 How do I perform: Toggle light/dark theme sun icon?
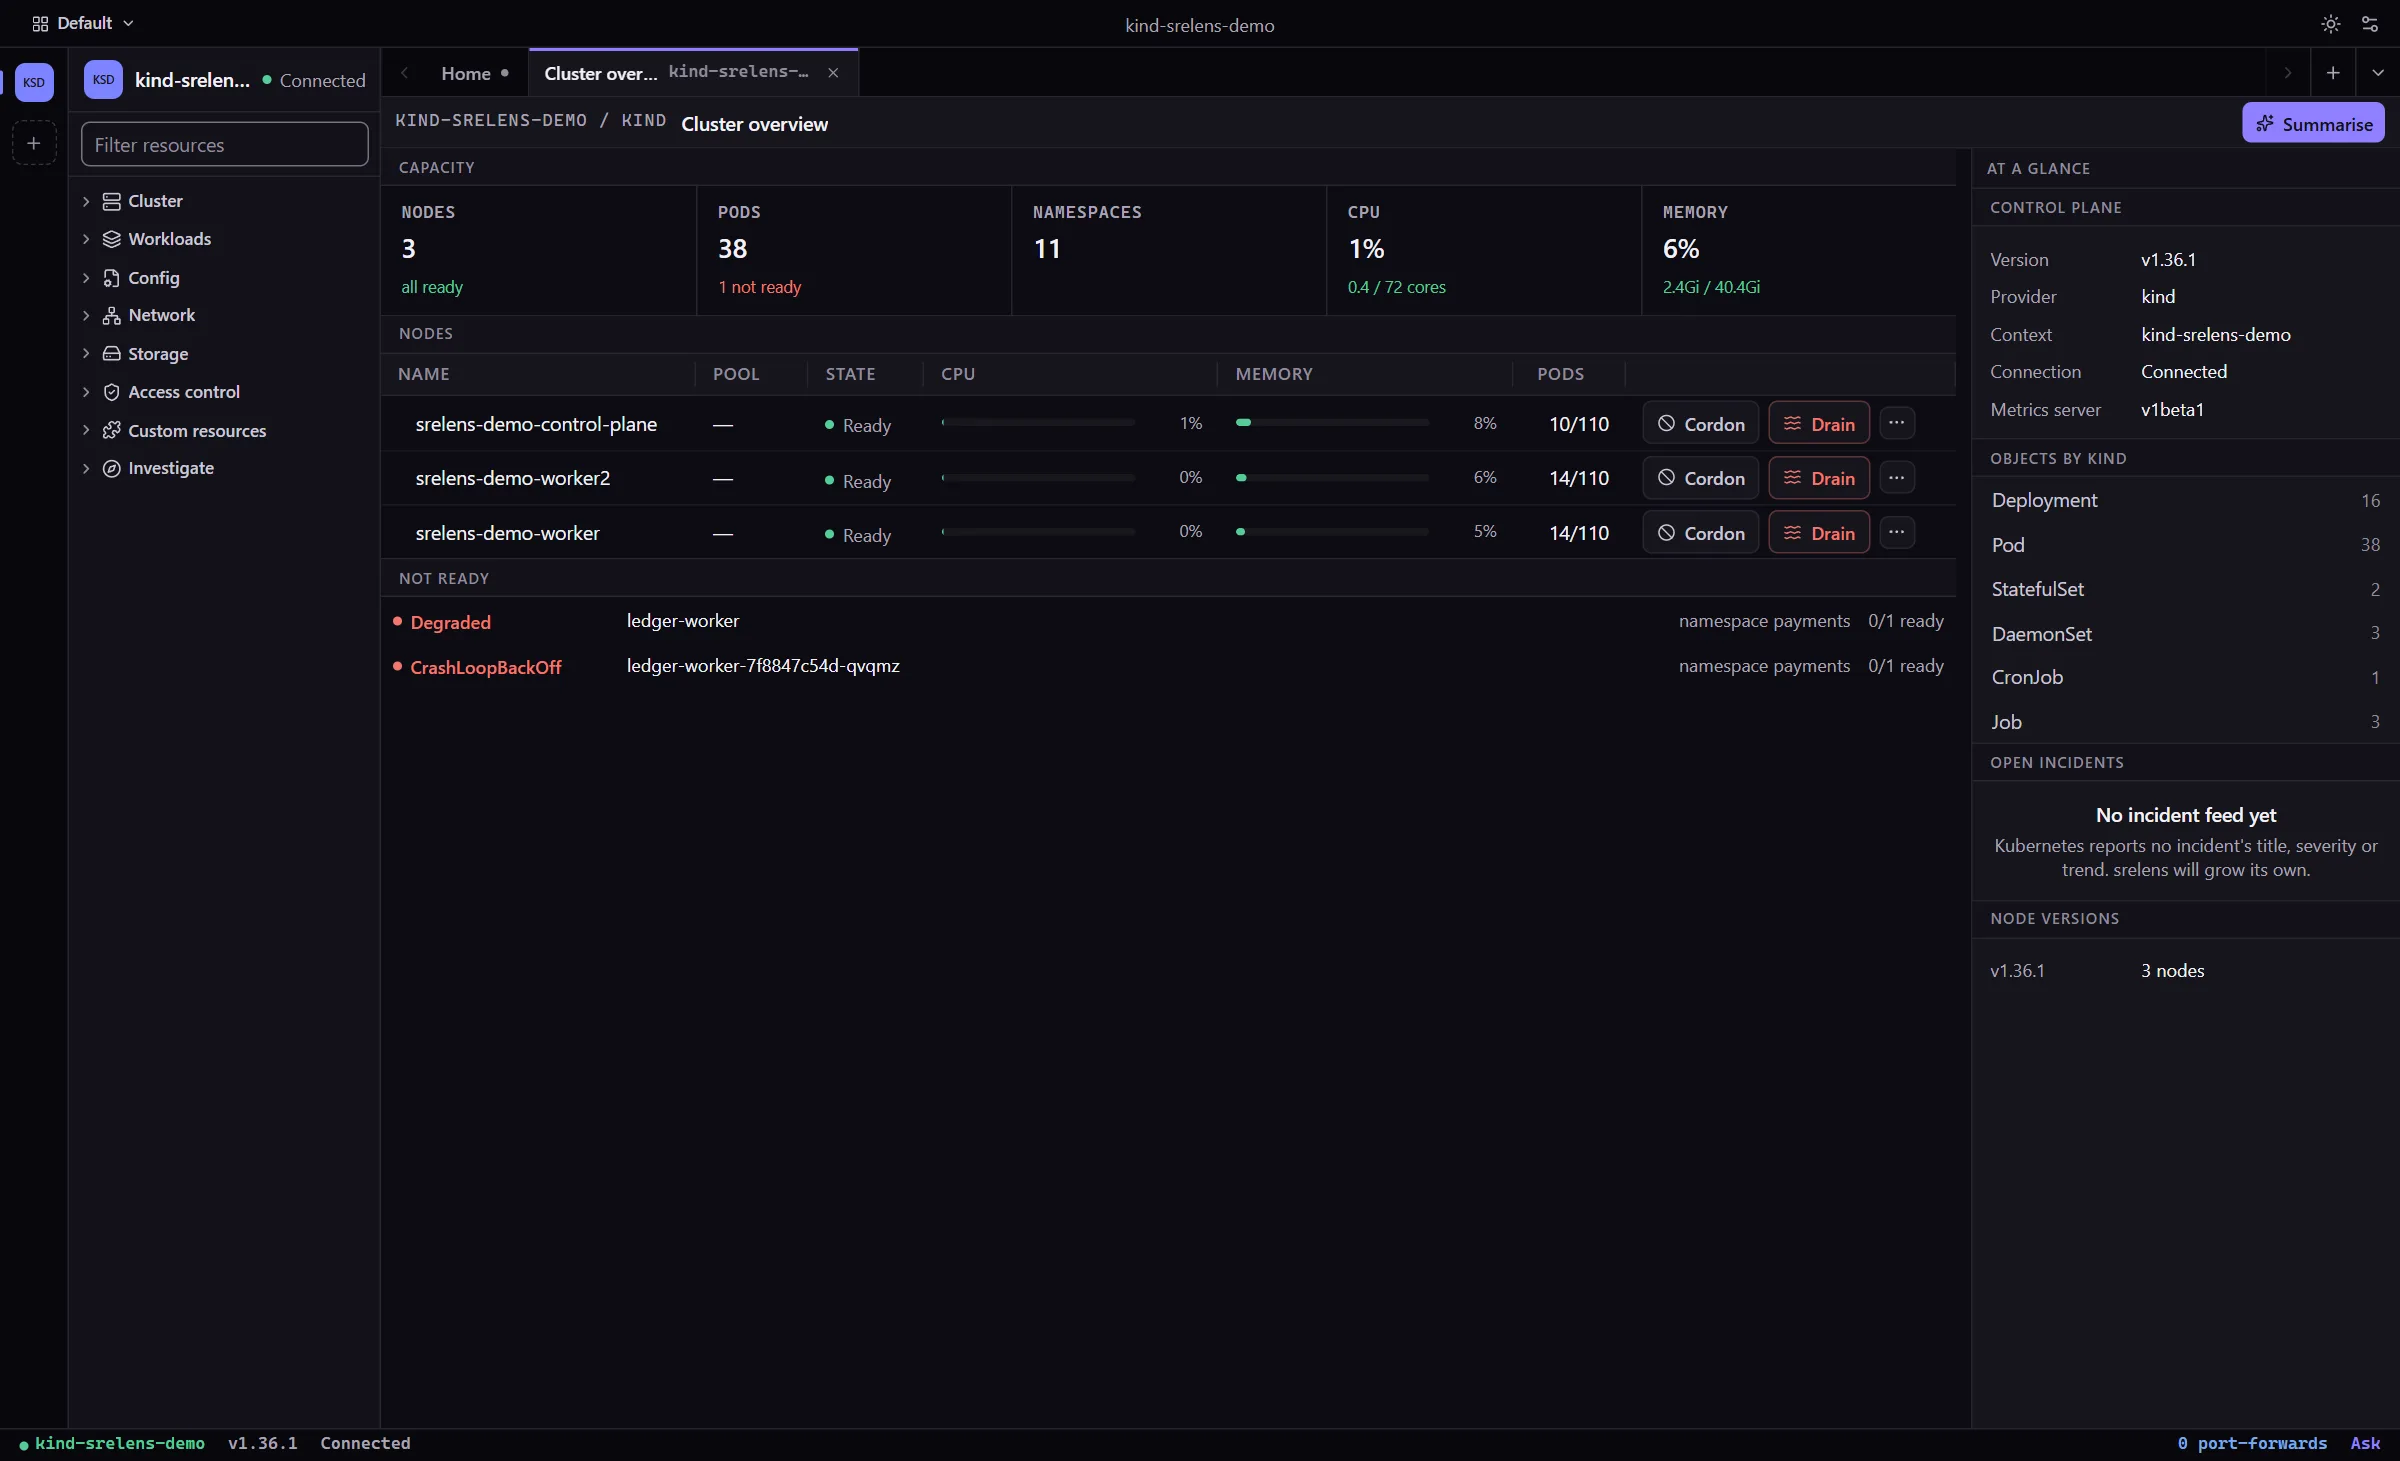[x=2331, y=24]
